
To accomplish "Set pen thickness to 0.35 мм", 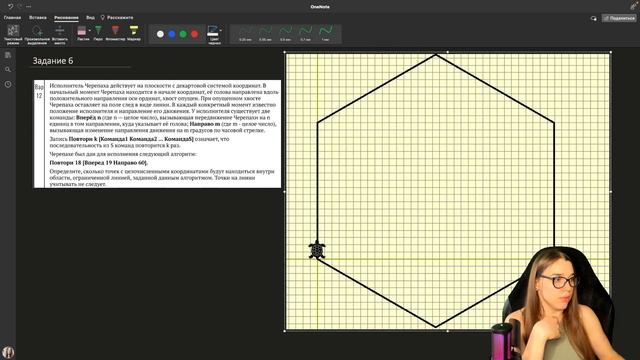I will tap(265, 34).
